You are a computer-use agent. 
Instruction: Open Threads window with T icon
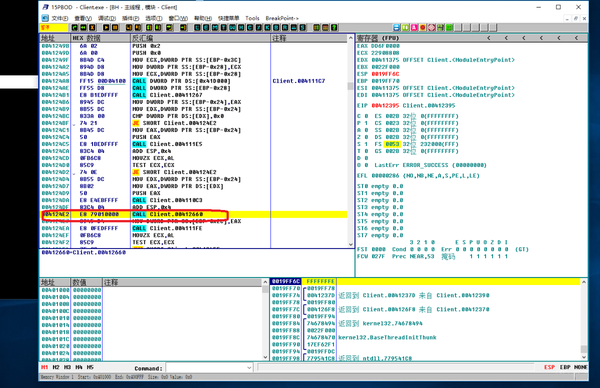(223, 28)
